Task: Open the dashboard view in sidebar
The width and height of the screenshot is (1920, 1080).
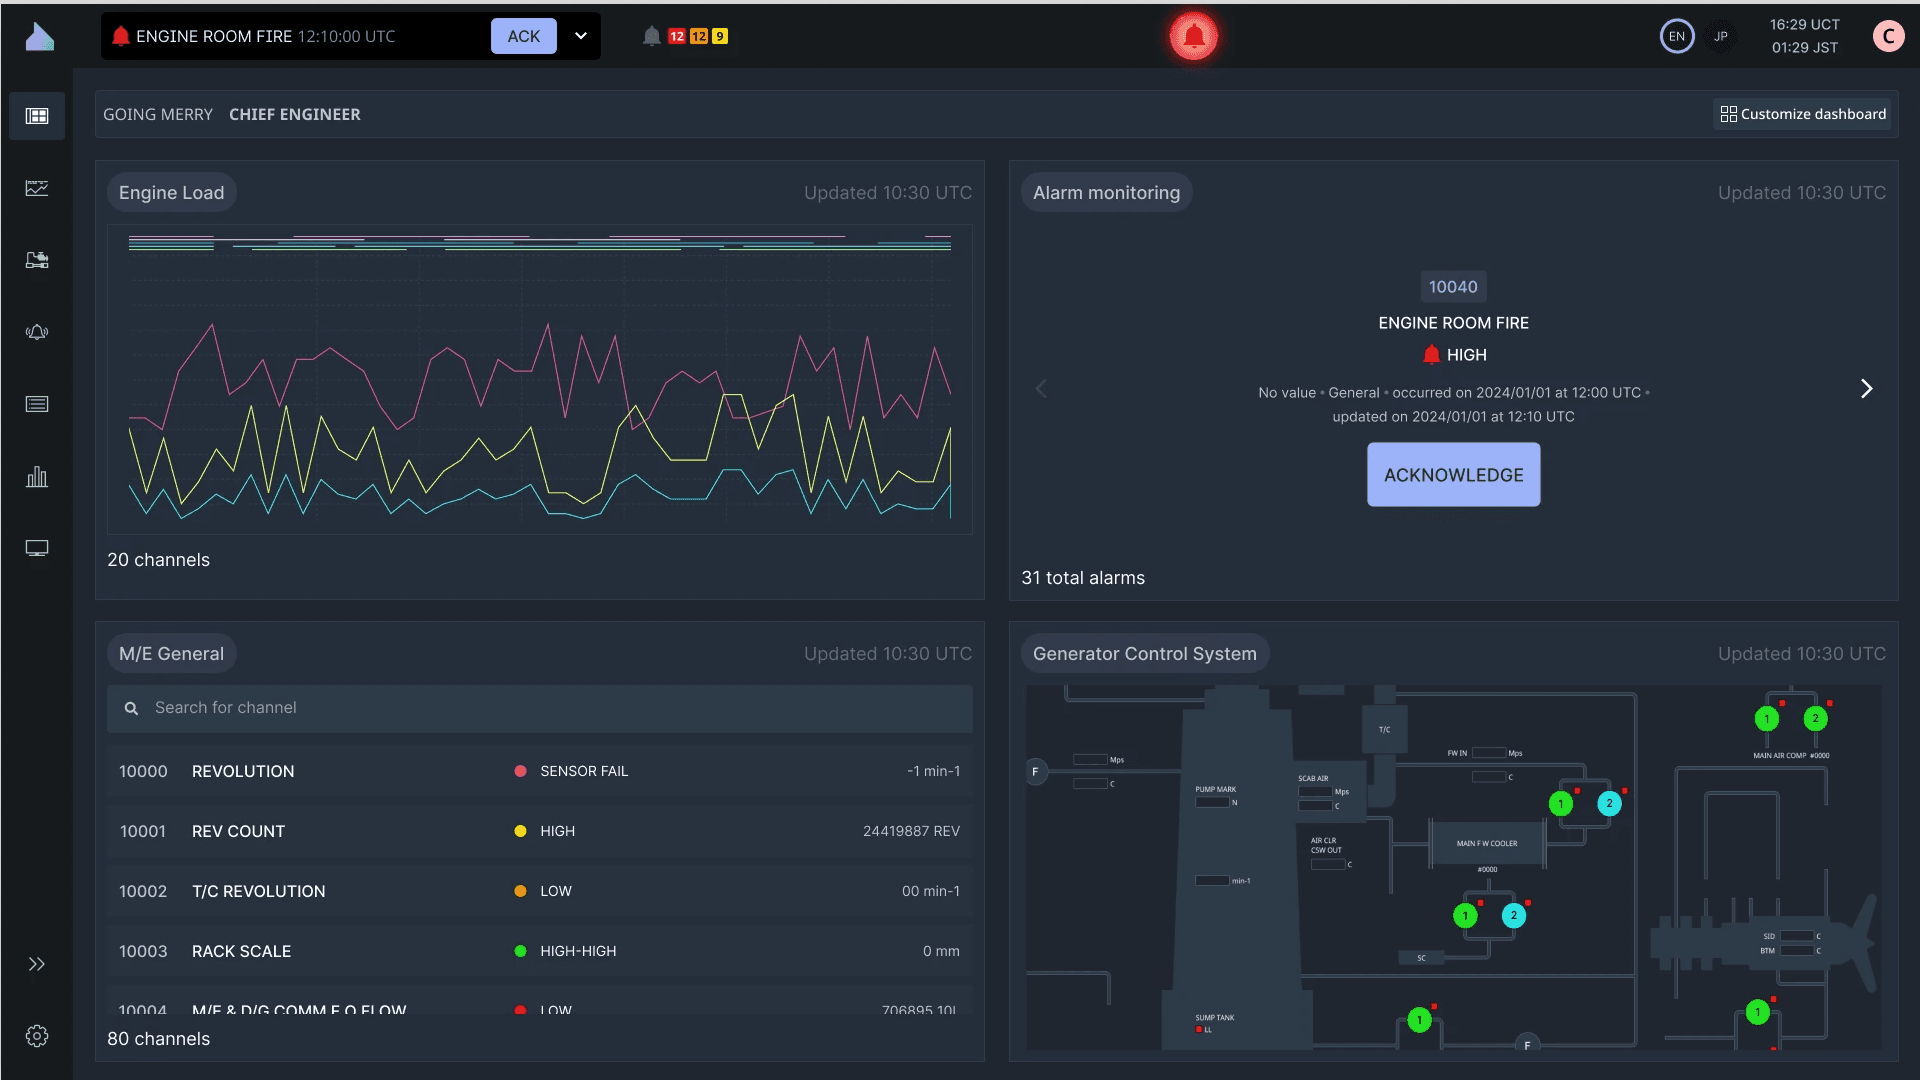Action: click(x=37, y=116)
